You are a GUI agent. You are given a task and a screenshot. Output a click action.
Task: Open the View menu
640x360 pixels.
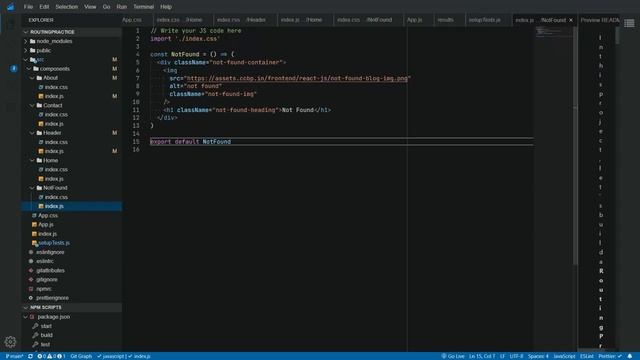90,7
